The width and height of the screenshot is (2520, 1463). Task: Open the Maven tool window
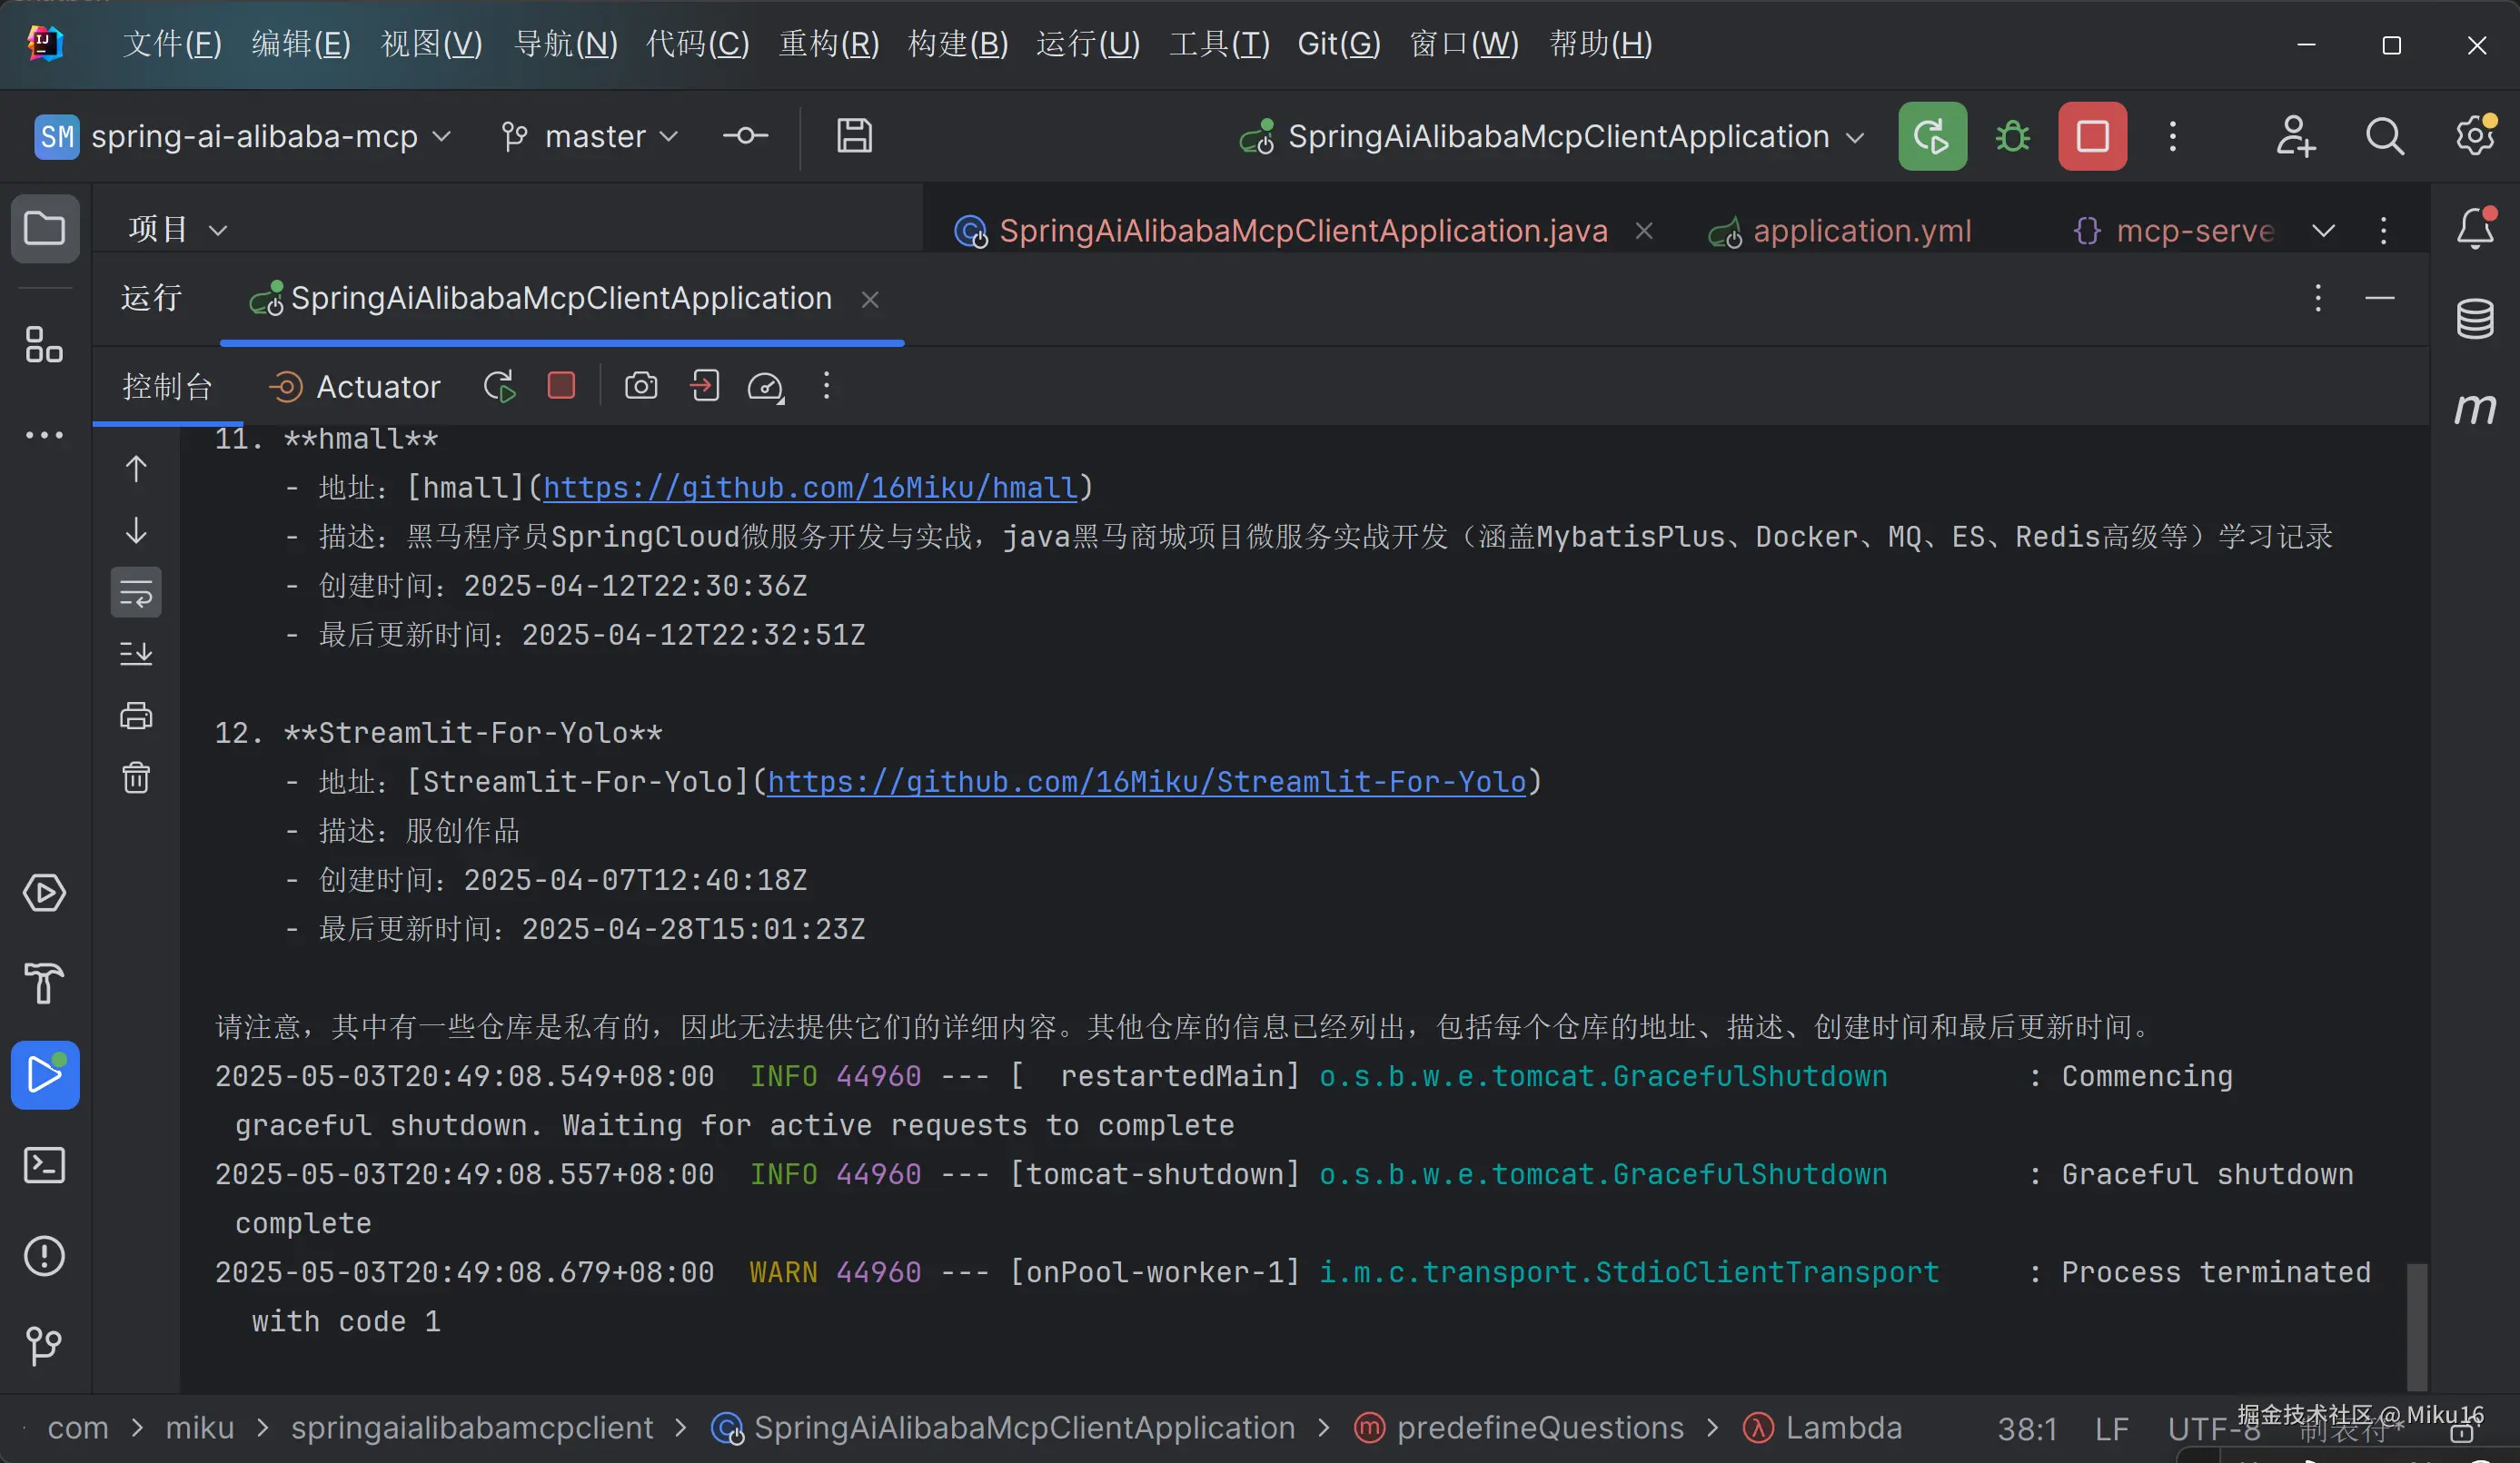(2475, 408)
